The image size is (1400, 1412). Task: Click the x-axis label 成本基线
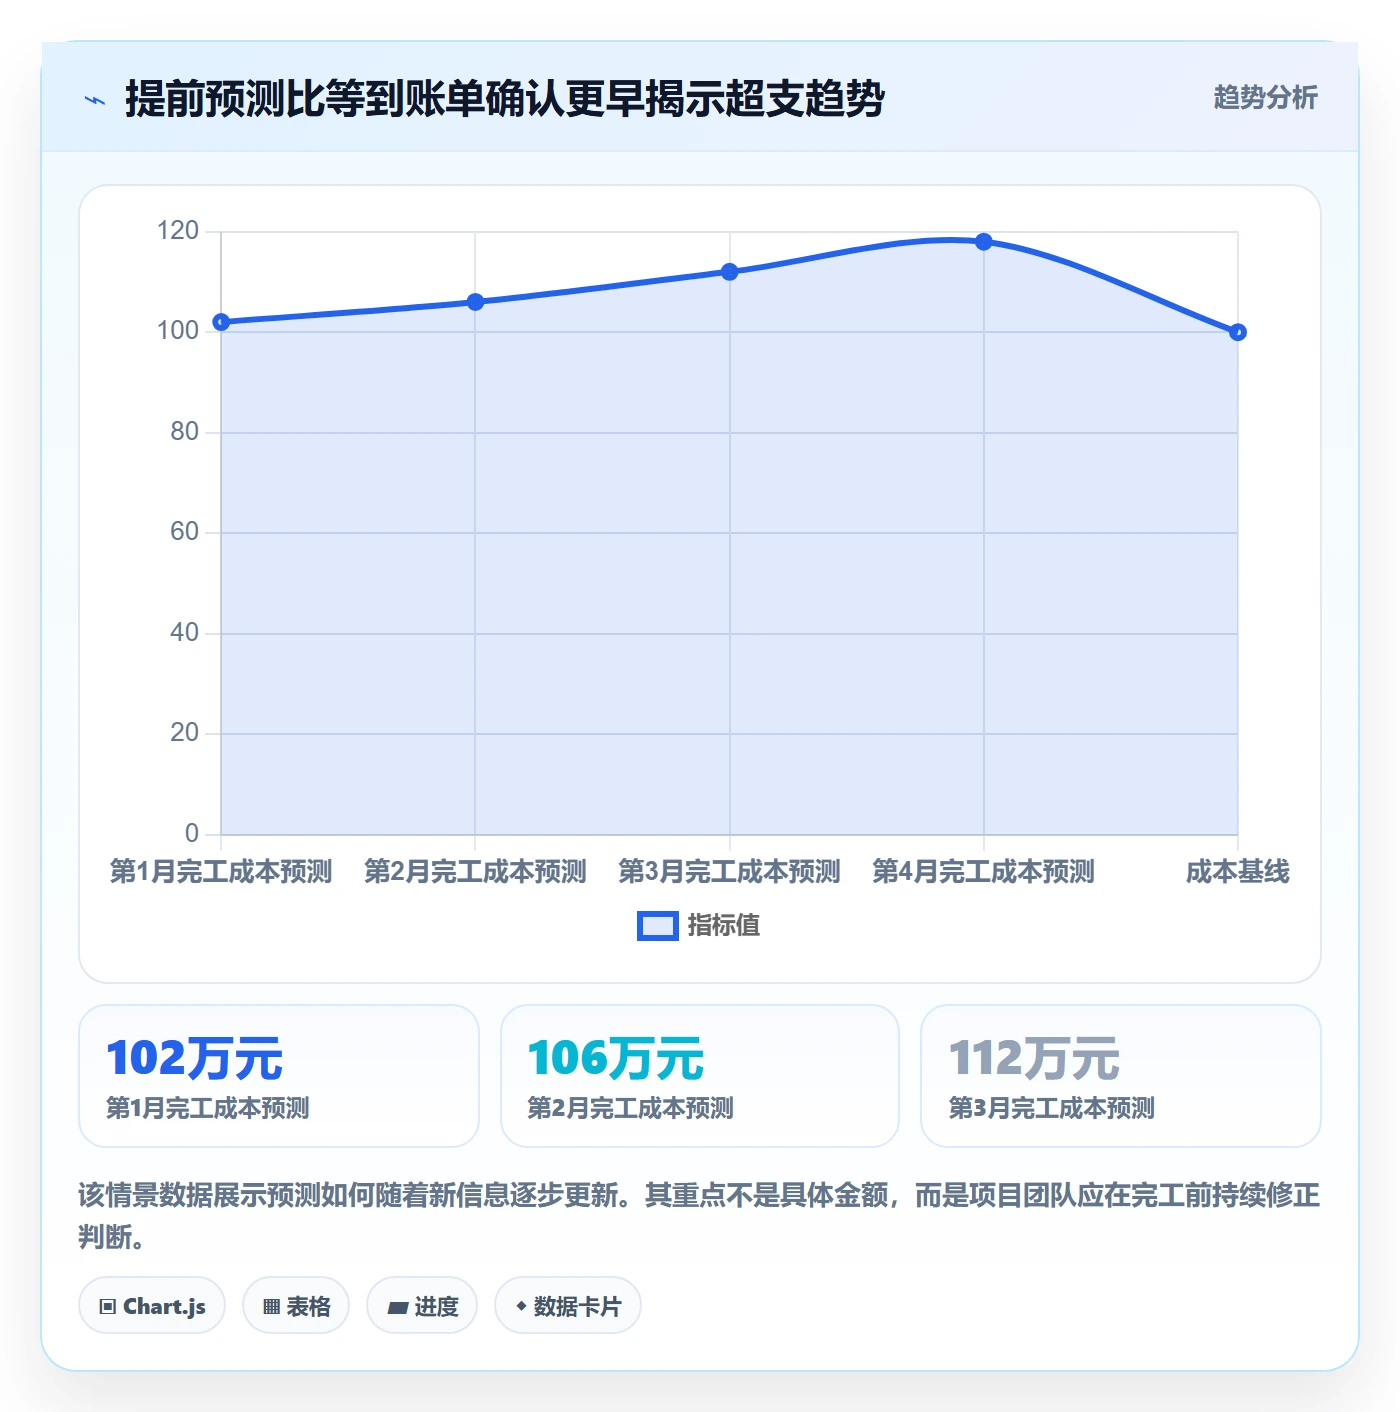click(1238, 872)
